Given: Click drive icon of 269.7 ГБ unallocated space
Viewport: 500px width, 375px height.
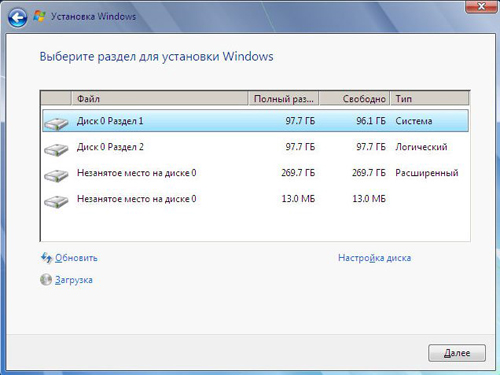Looking at the screenshot, I should (x=56, y=175).
